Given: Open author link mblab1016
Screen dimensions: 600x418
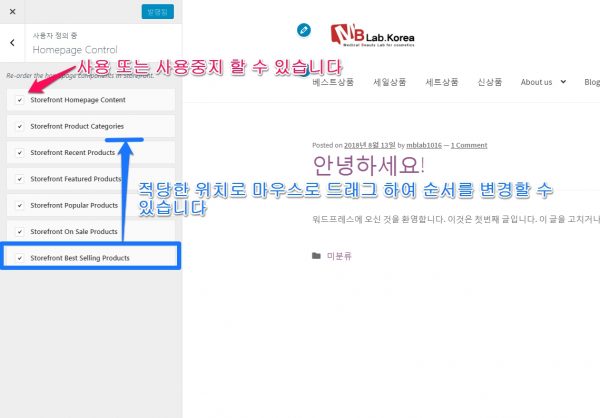Looking at the screenshot, I should [x=424, y=145].
